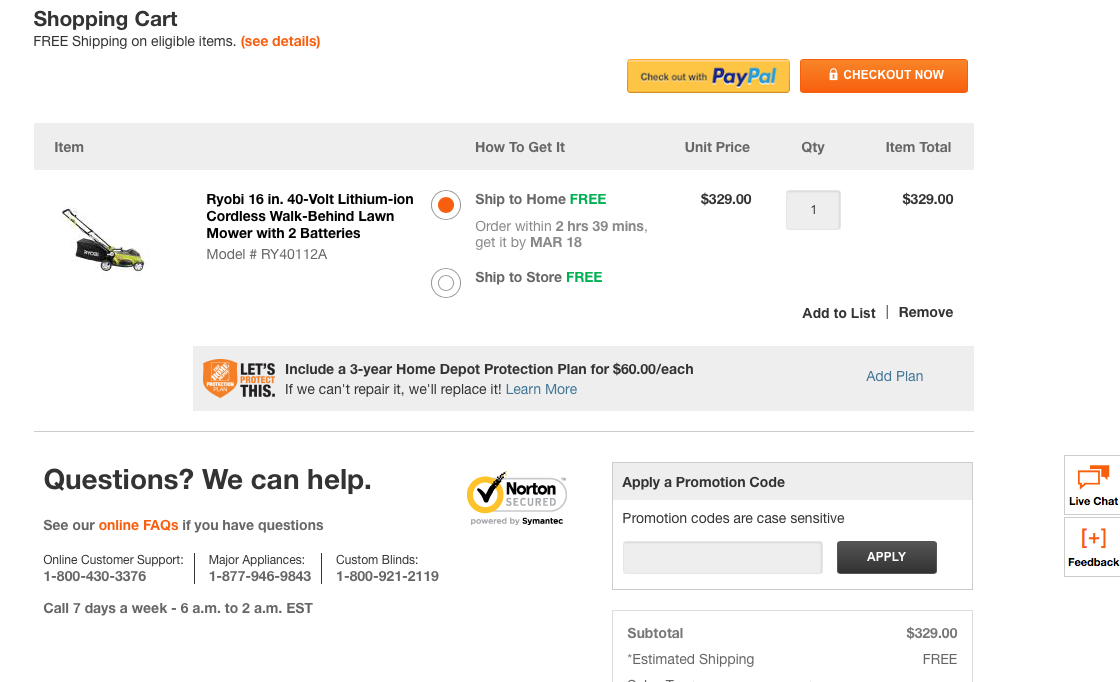Select the Ship to Store option
The height and width of the screenshot is (682, 1120).
point(445,283)
